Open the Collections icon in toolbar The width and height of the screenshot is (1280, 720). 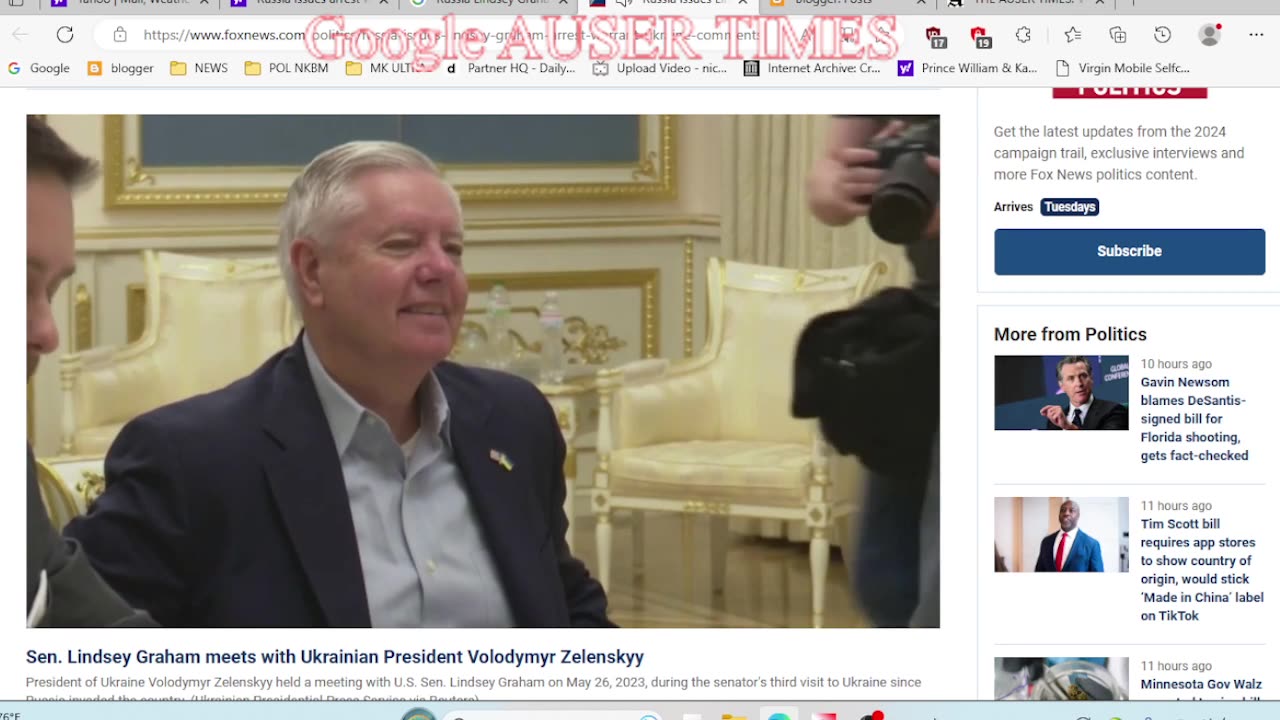coord(1118,35)
